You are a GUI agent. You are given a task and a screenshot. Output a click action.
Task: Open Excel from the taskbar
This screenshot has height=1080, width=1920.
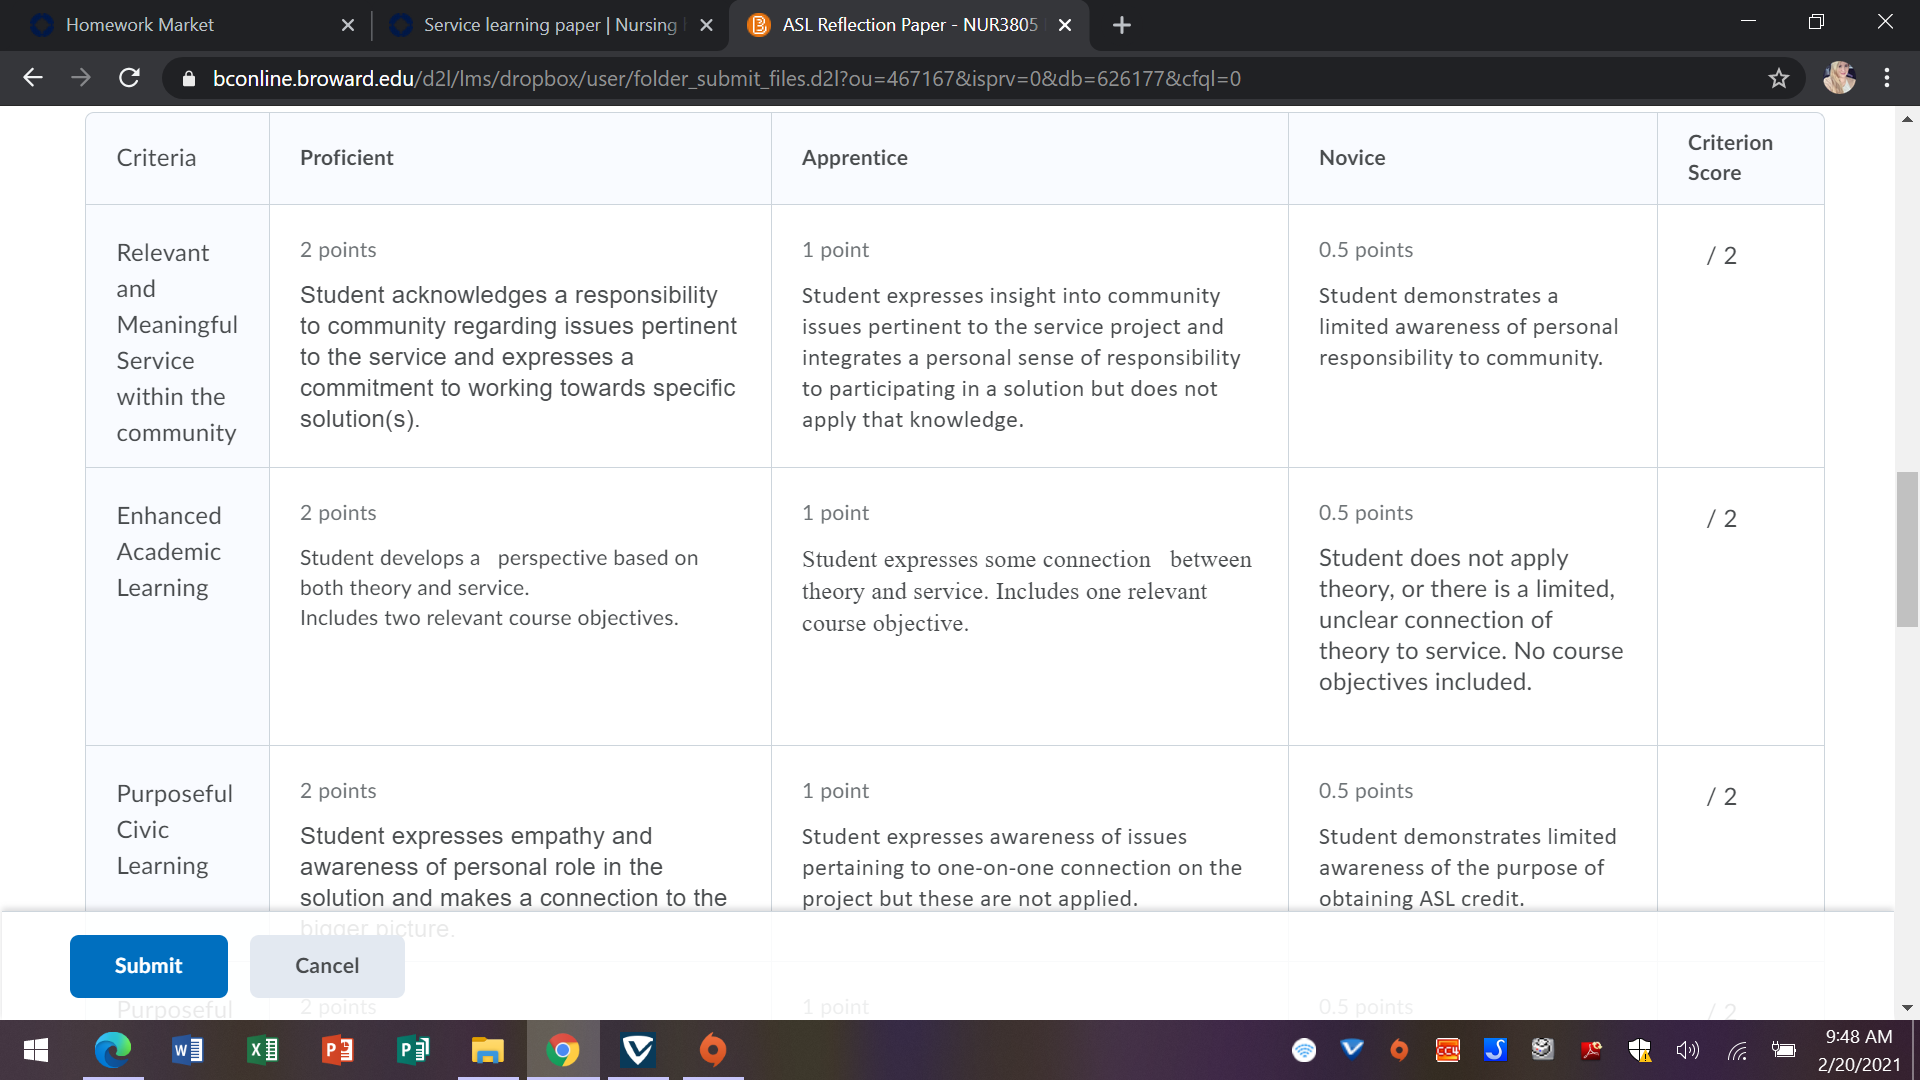pos(262,1050)
